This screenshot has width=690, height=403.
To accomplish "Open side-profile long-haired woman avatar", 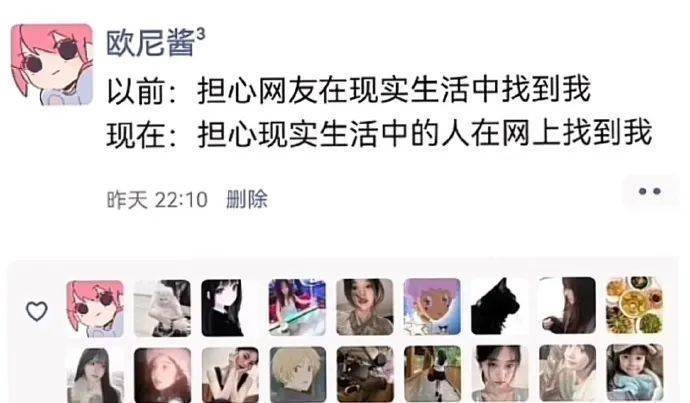I will point(567,306).
